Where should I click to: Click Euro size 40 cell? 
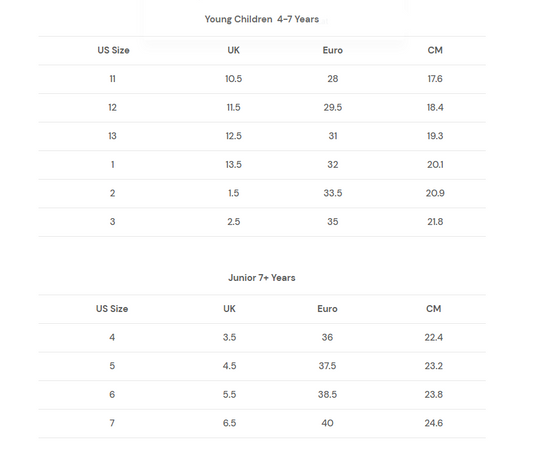[x=327, y=423]
